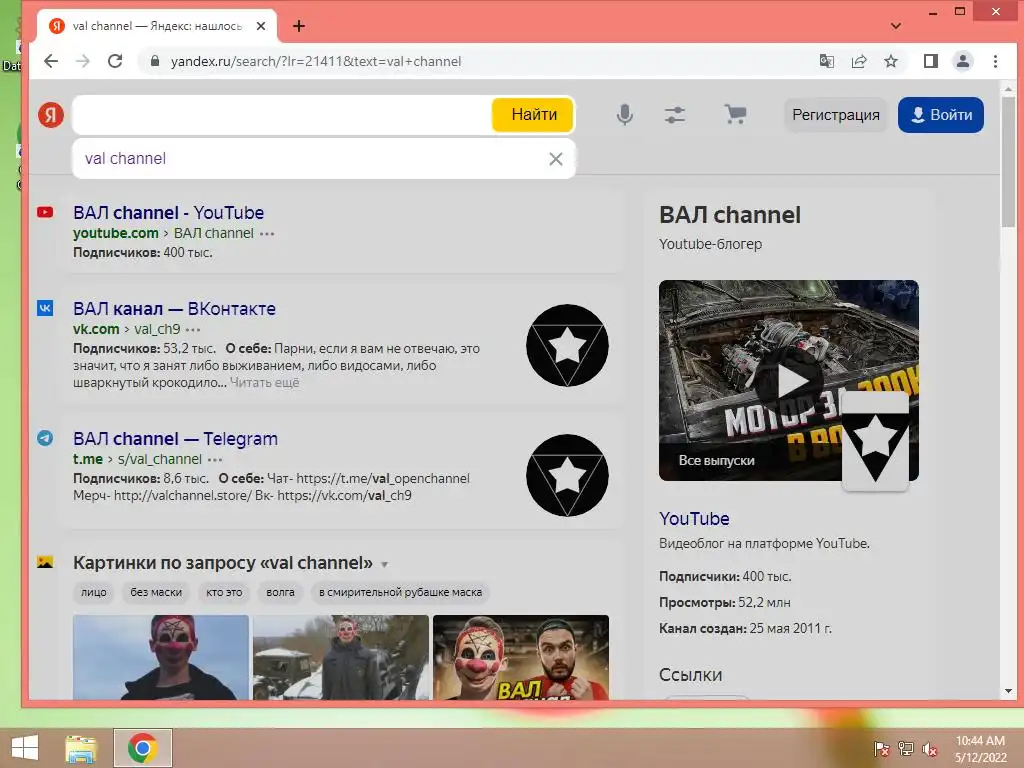Open three-dot menu of t.me result

point(215,460)
